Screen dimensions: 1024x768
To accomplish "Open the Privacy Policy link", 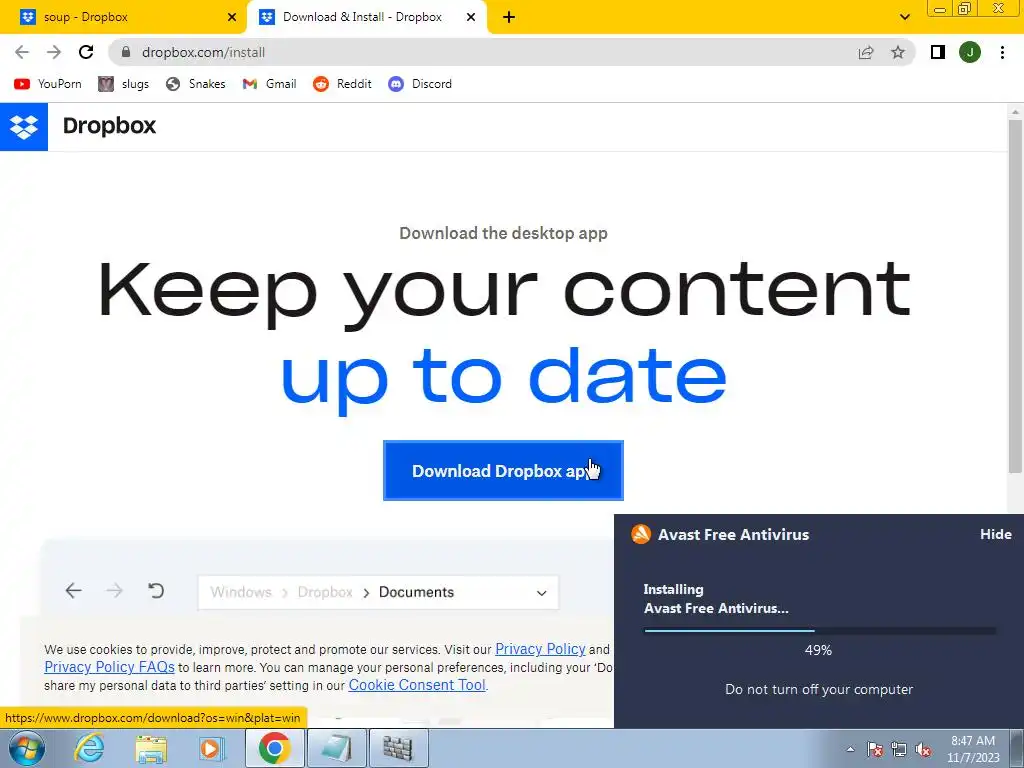I will point(540,649).
